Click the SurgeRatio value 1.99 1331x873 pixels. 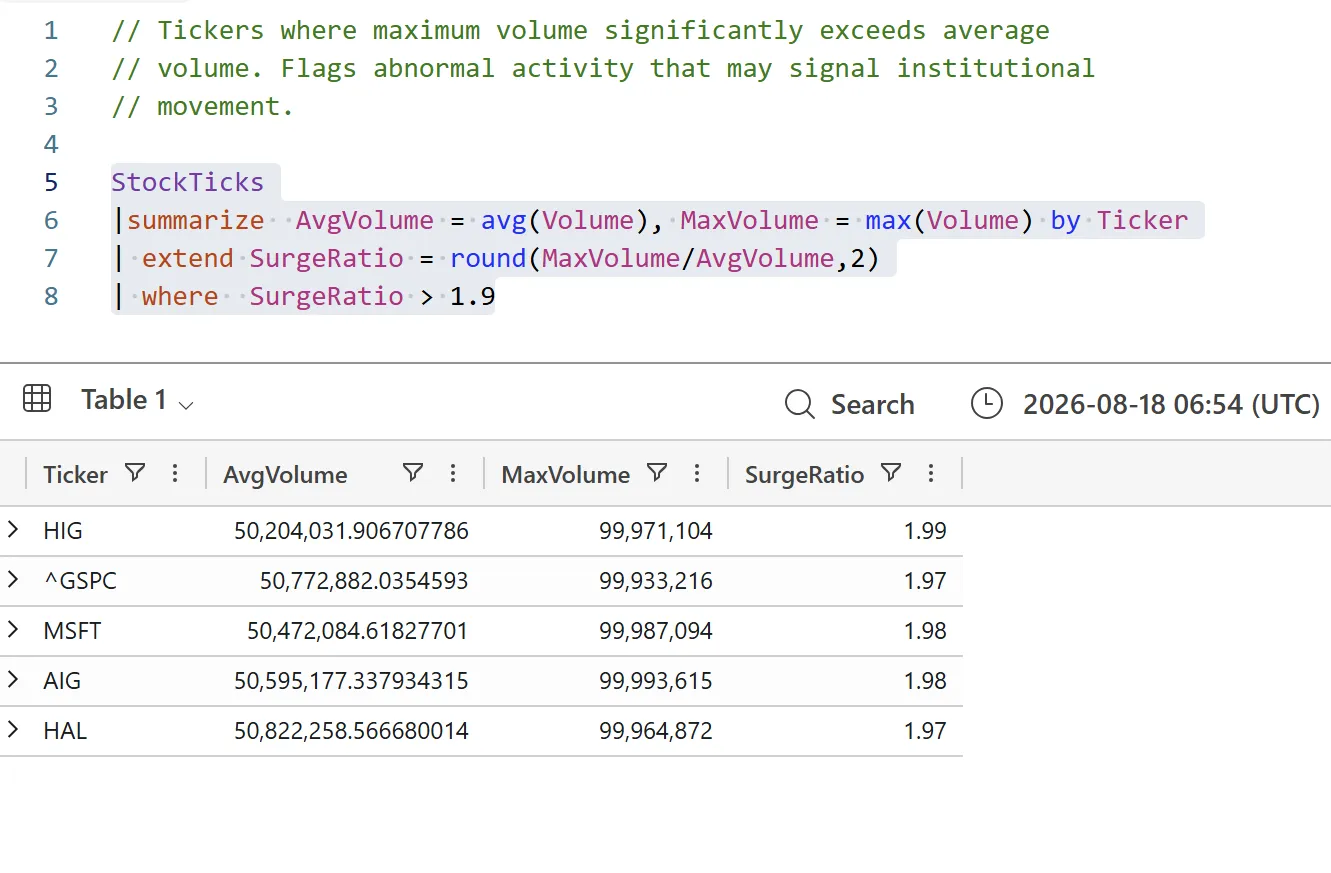point(925,531)
